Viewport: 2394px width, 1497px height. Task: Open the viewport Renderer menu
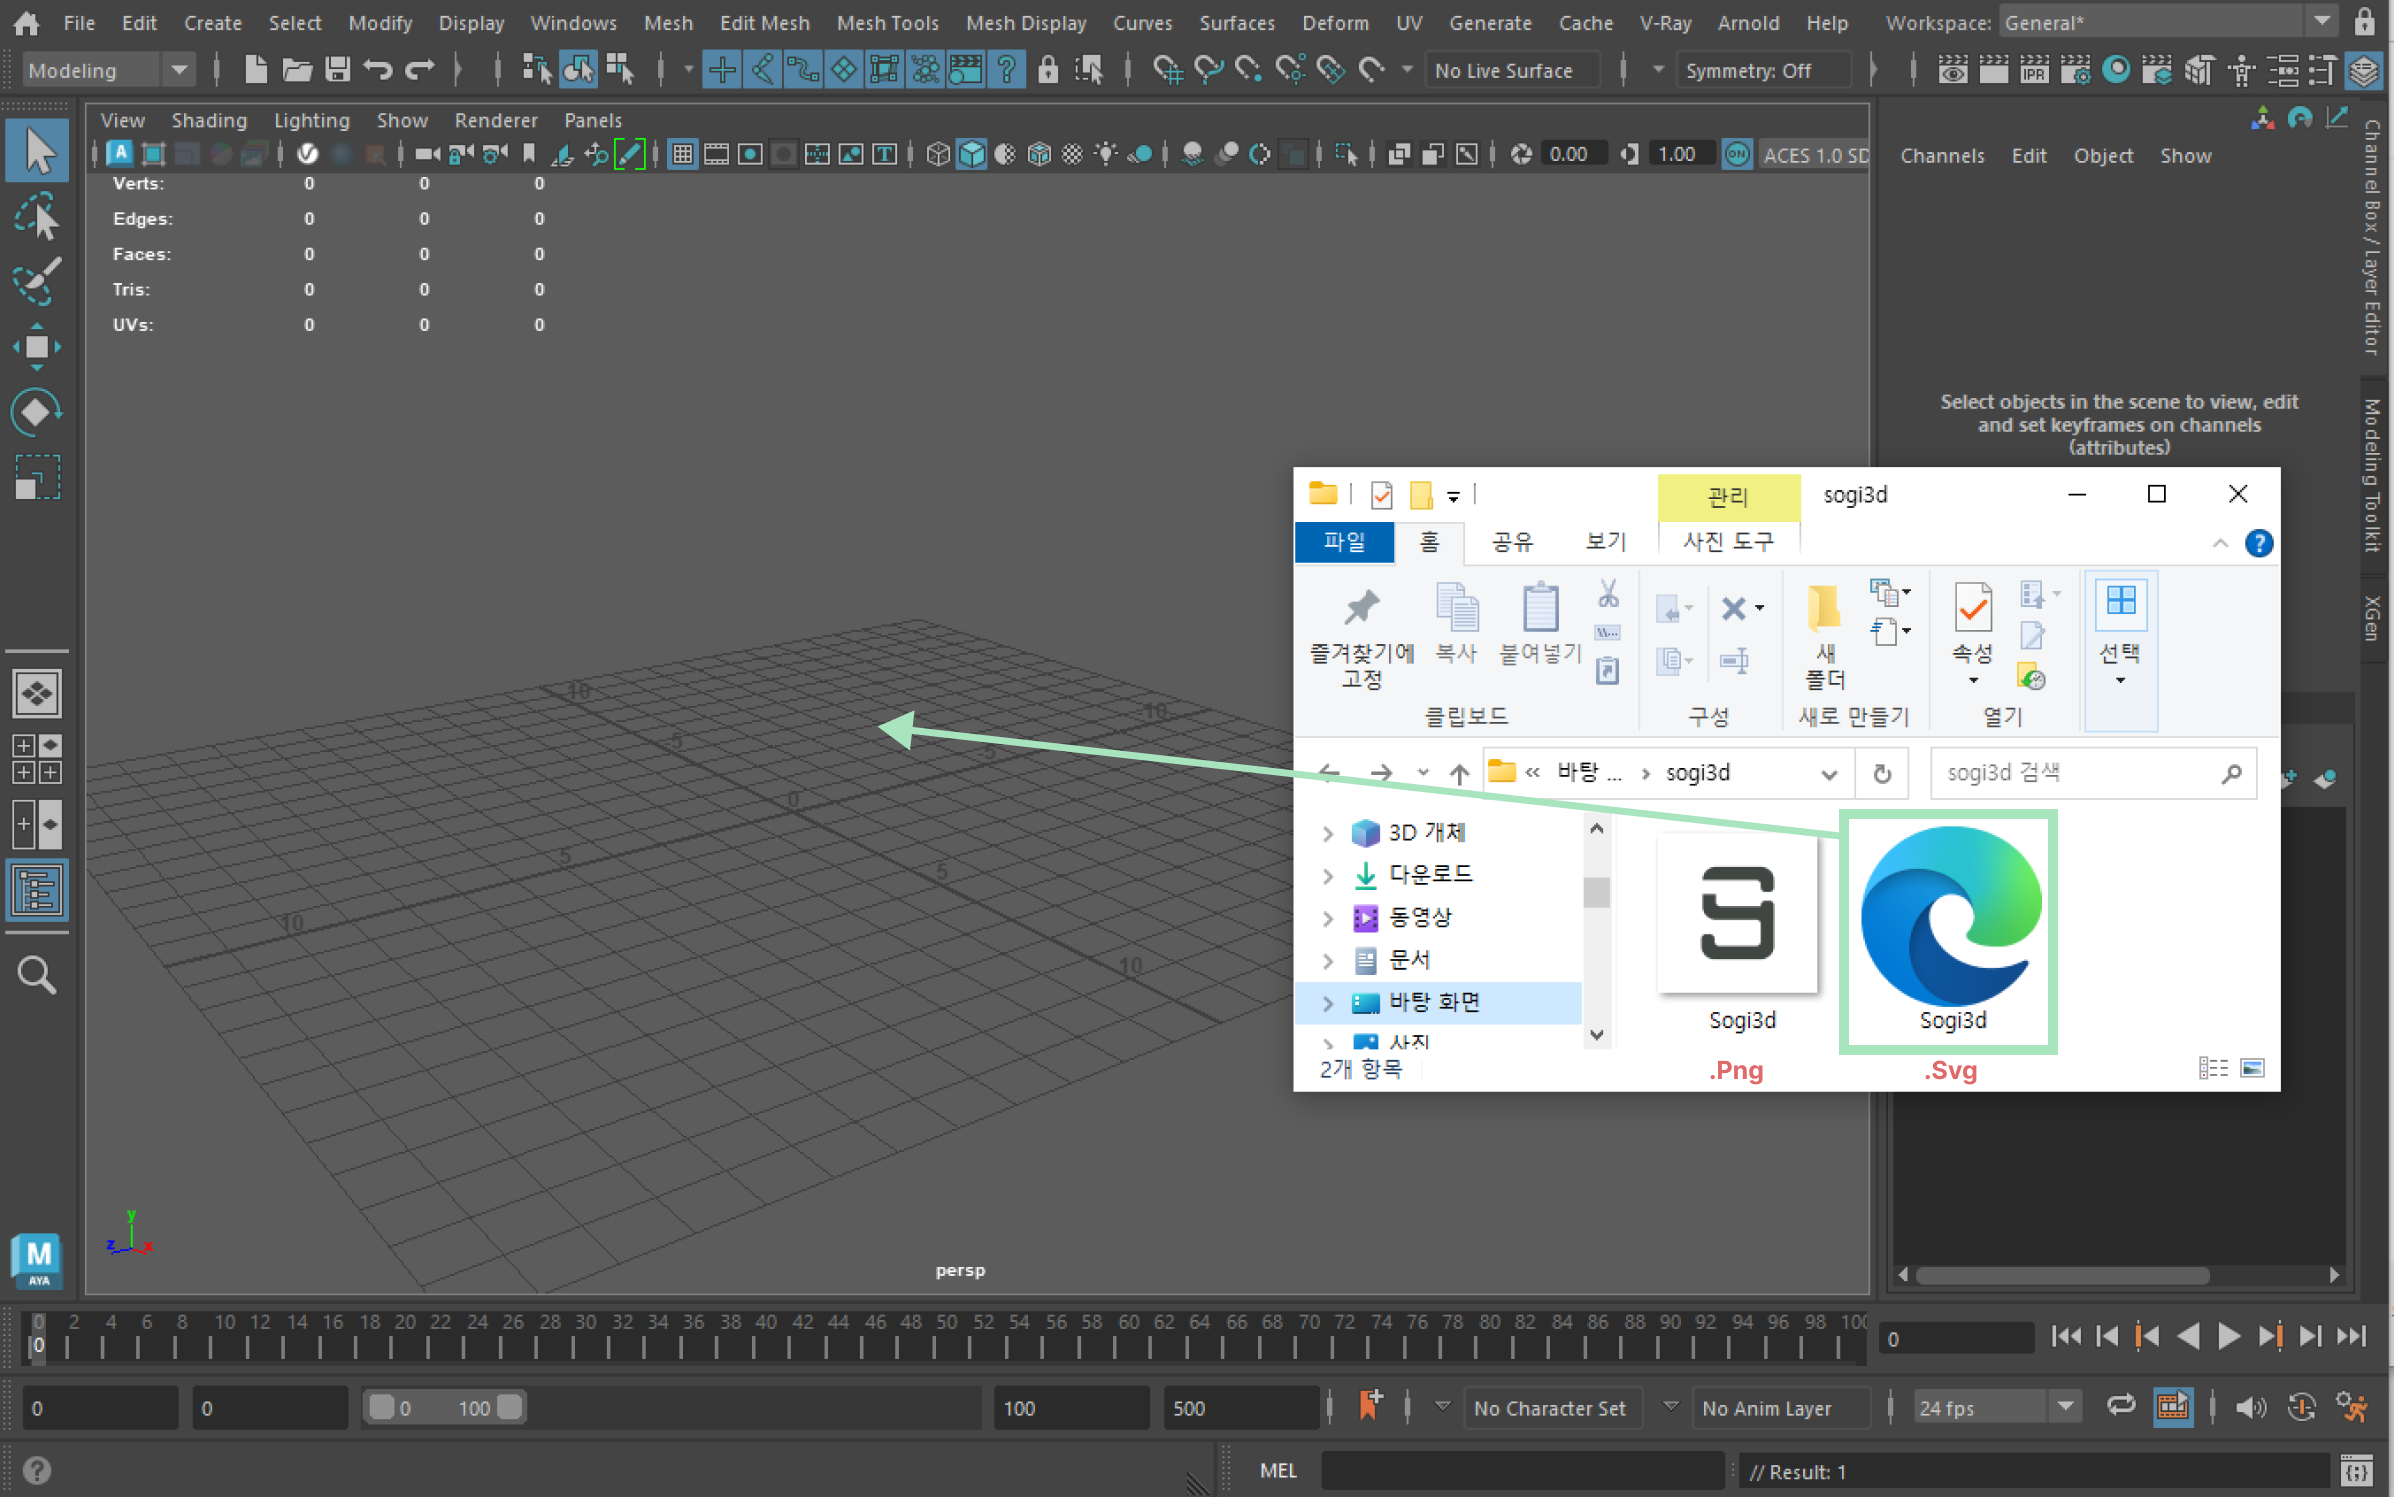(496, 120)
